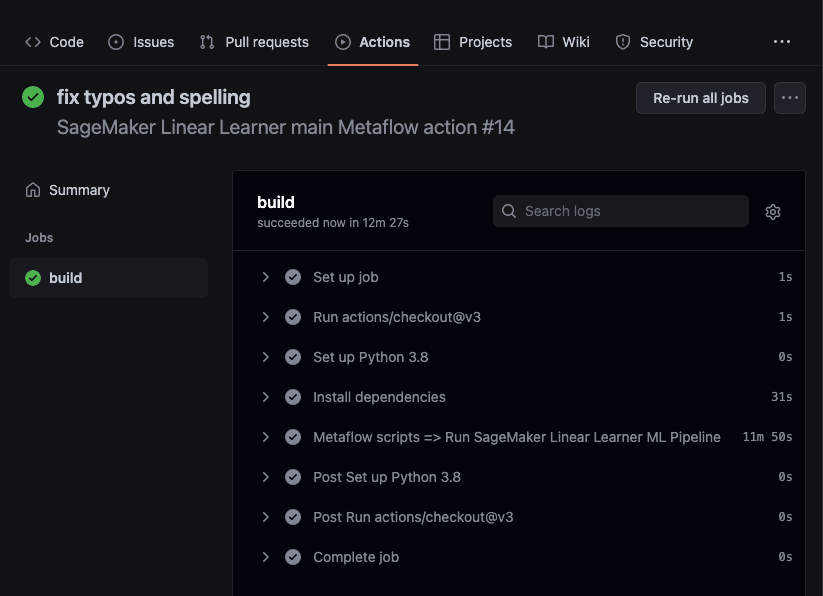This screenshot has width=823, height=596.
Task: Click status check icon for Complete job
Action: pos(293,557)
